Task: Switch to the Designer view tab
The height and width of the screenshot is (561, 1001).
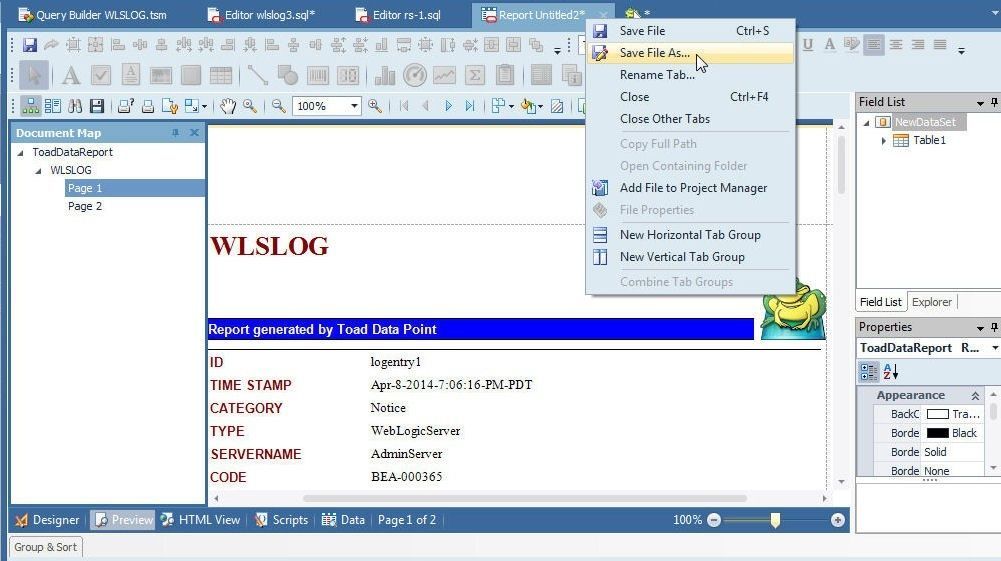Action: coord(47,520)
